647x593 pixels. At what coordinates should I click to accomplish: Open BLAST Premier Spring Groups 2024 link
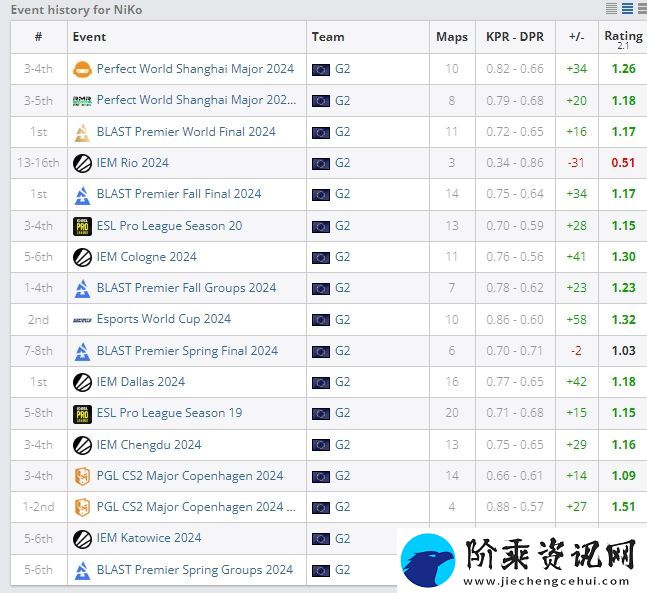tap(195, 570)
